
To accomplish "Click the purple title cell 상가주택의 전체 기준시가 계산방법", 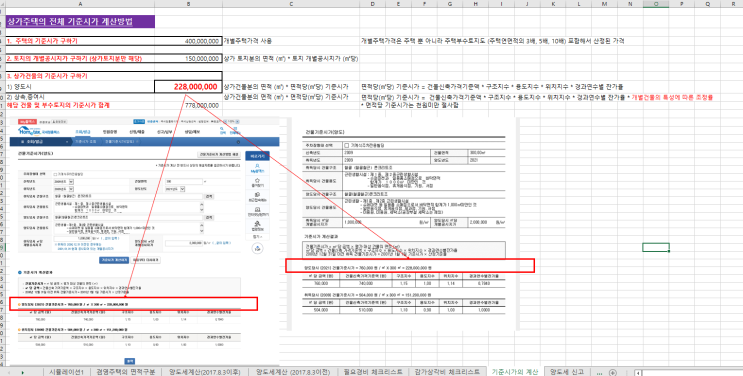I will (x=80, y=21).
